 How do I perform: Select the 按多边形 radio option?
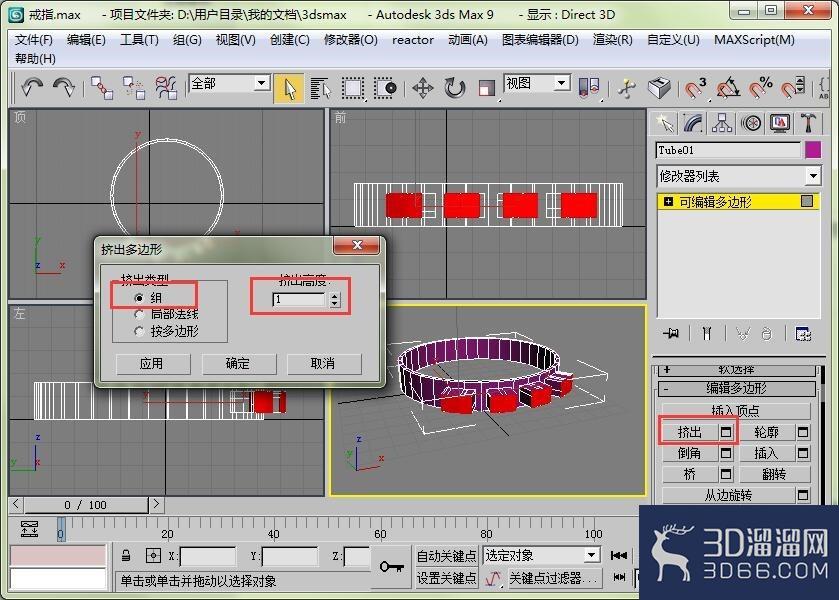coord(139,332)
